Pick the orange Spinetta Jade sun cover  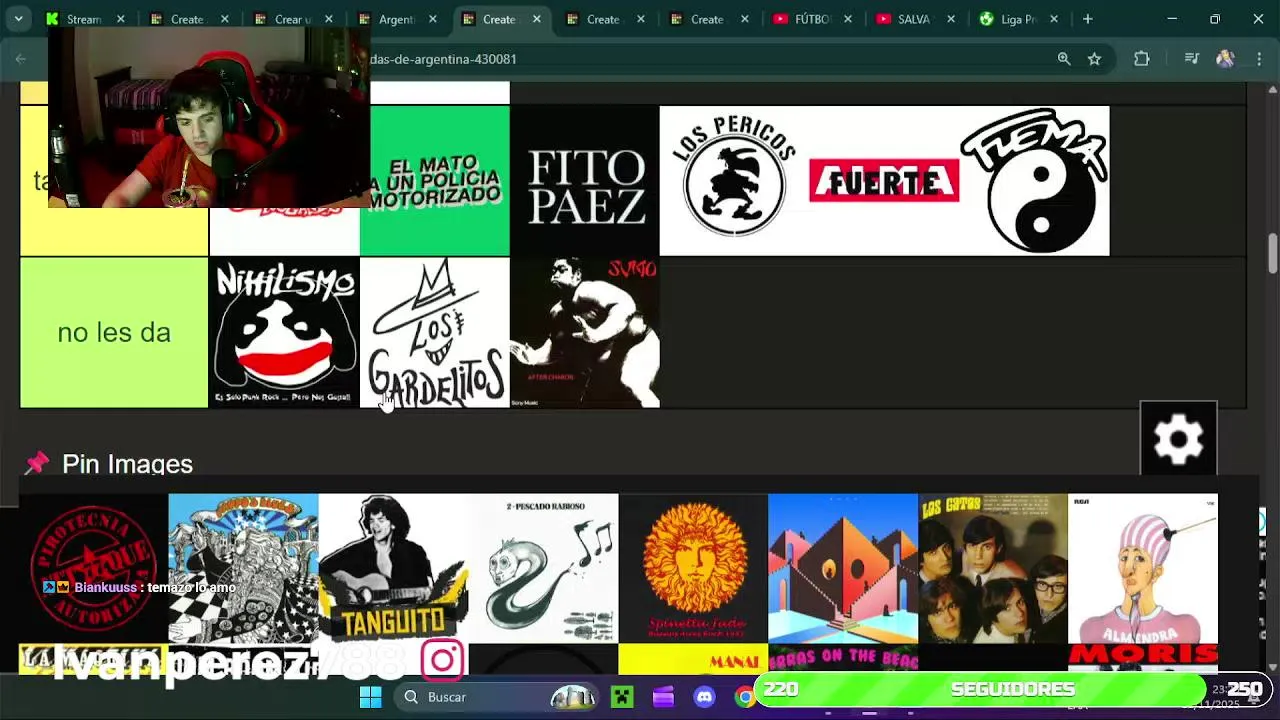click(693, 568)
